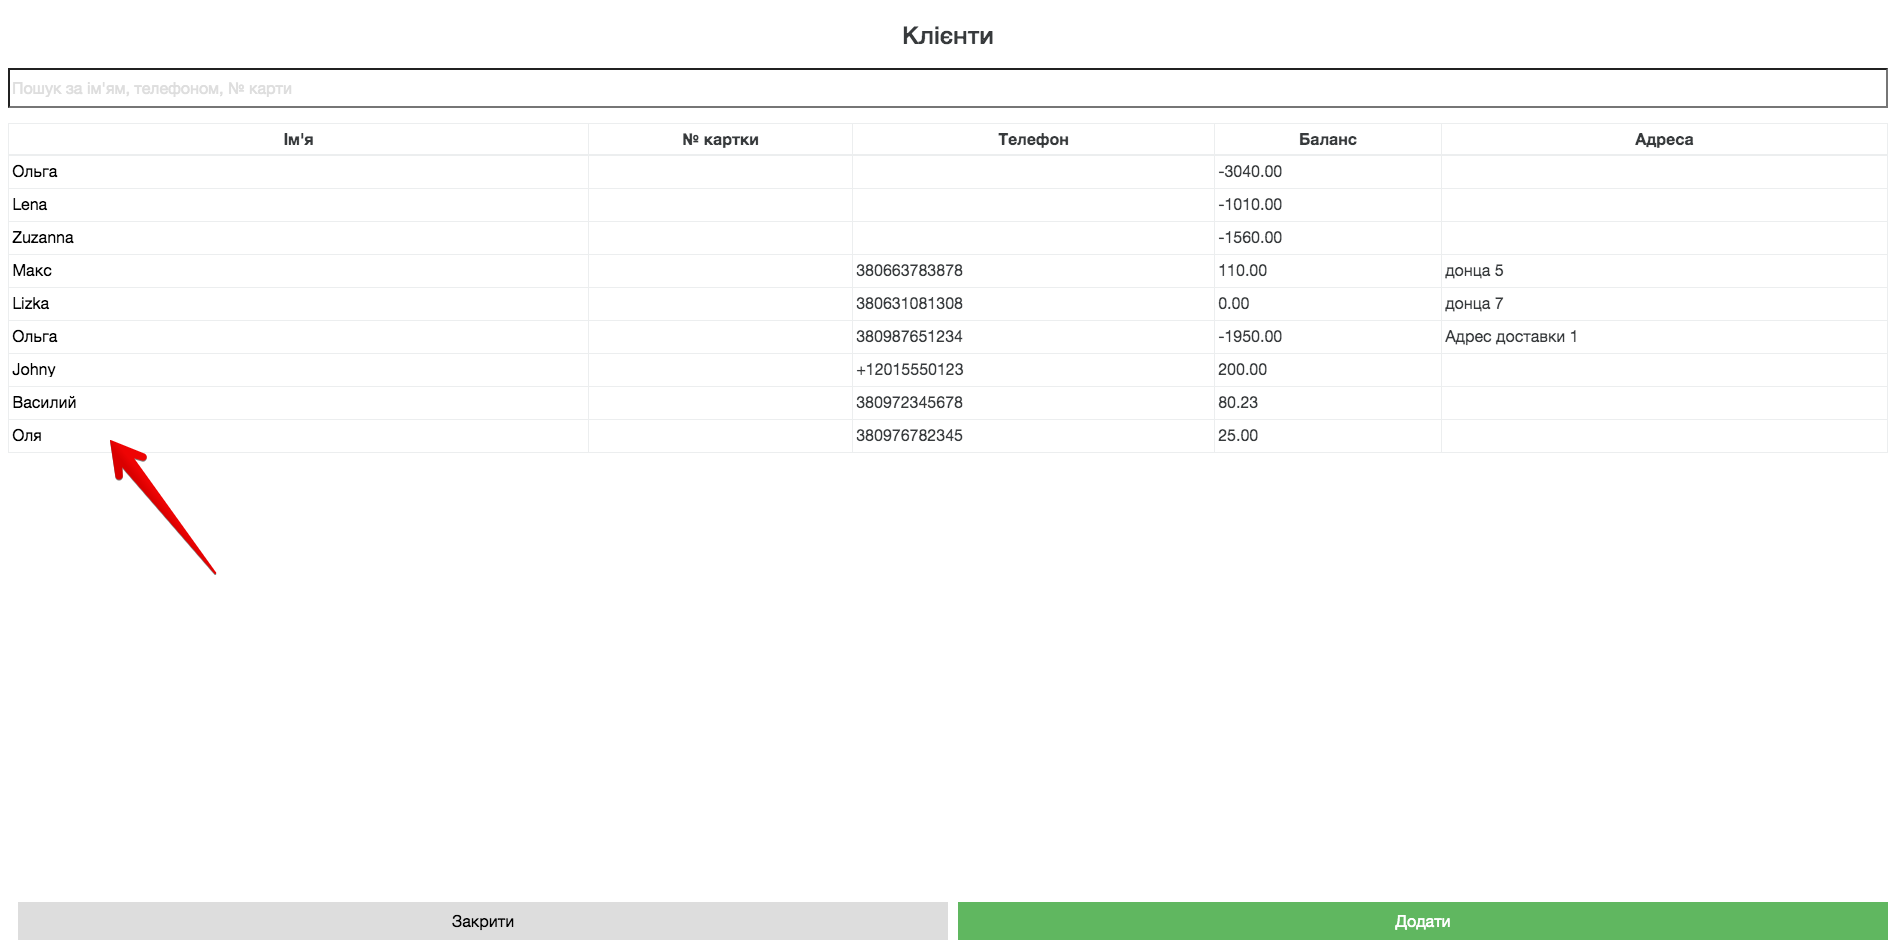Click phone number 380663783878
1892x946 pixels.
909,271
